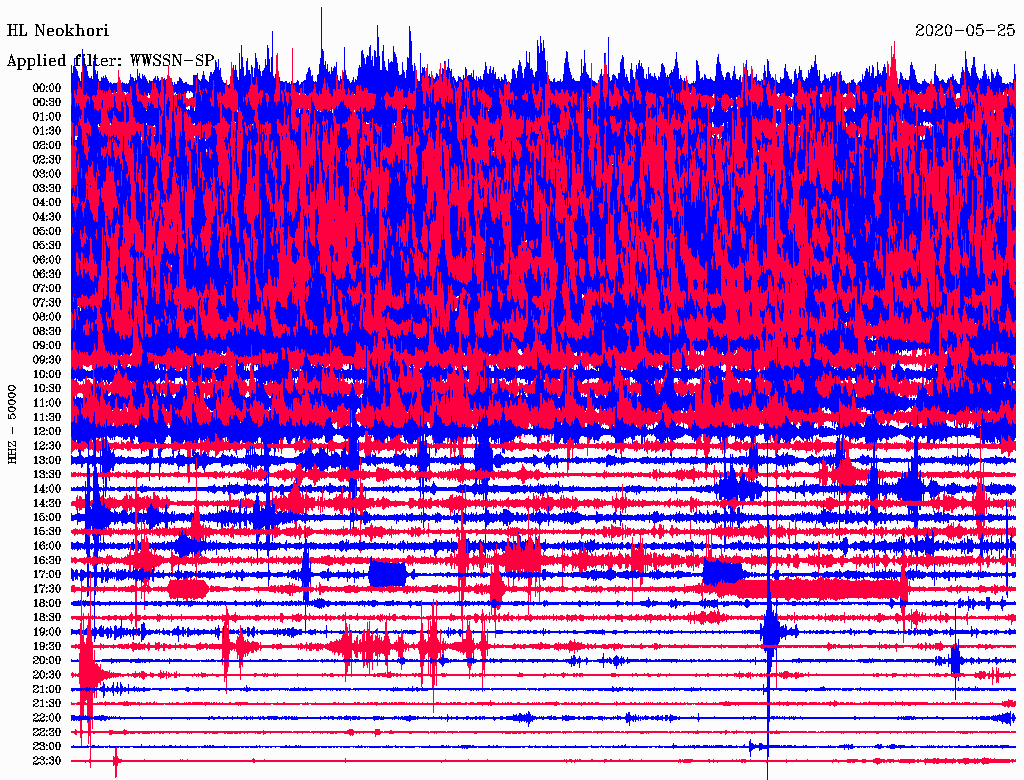The image size is (1024, 780).
Task: Select the 02:00 time label
Action: (47, 145)
